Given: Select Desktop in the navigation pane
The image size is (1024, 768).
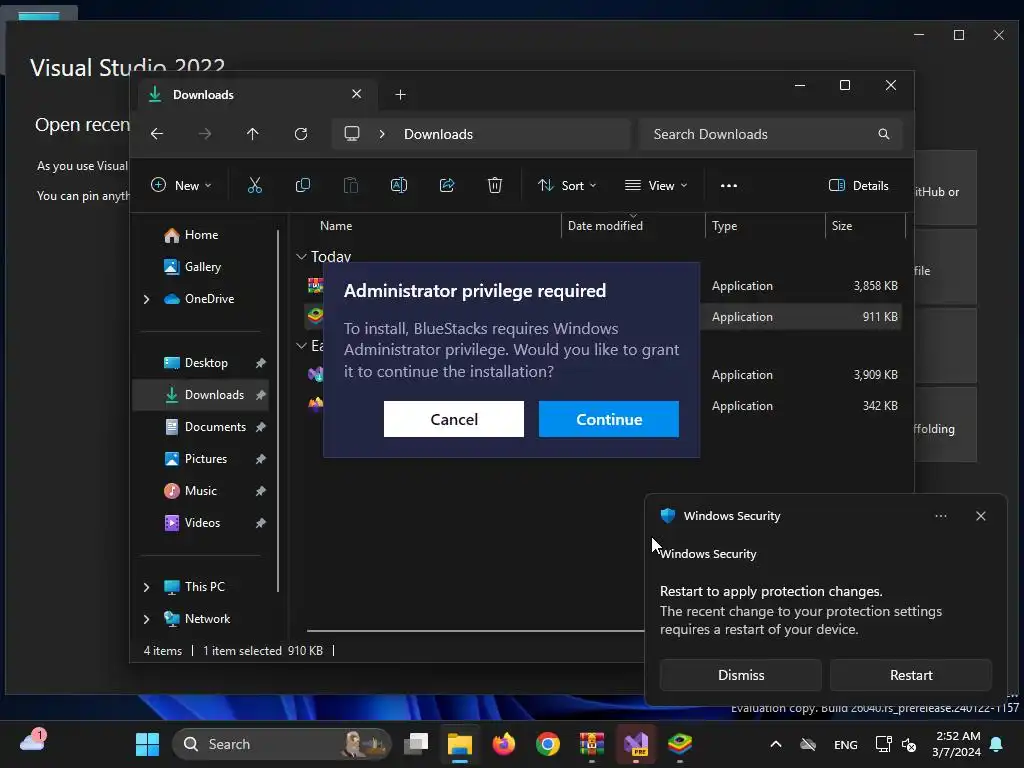Looking at the screenshot, I should click(200, 363).
